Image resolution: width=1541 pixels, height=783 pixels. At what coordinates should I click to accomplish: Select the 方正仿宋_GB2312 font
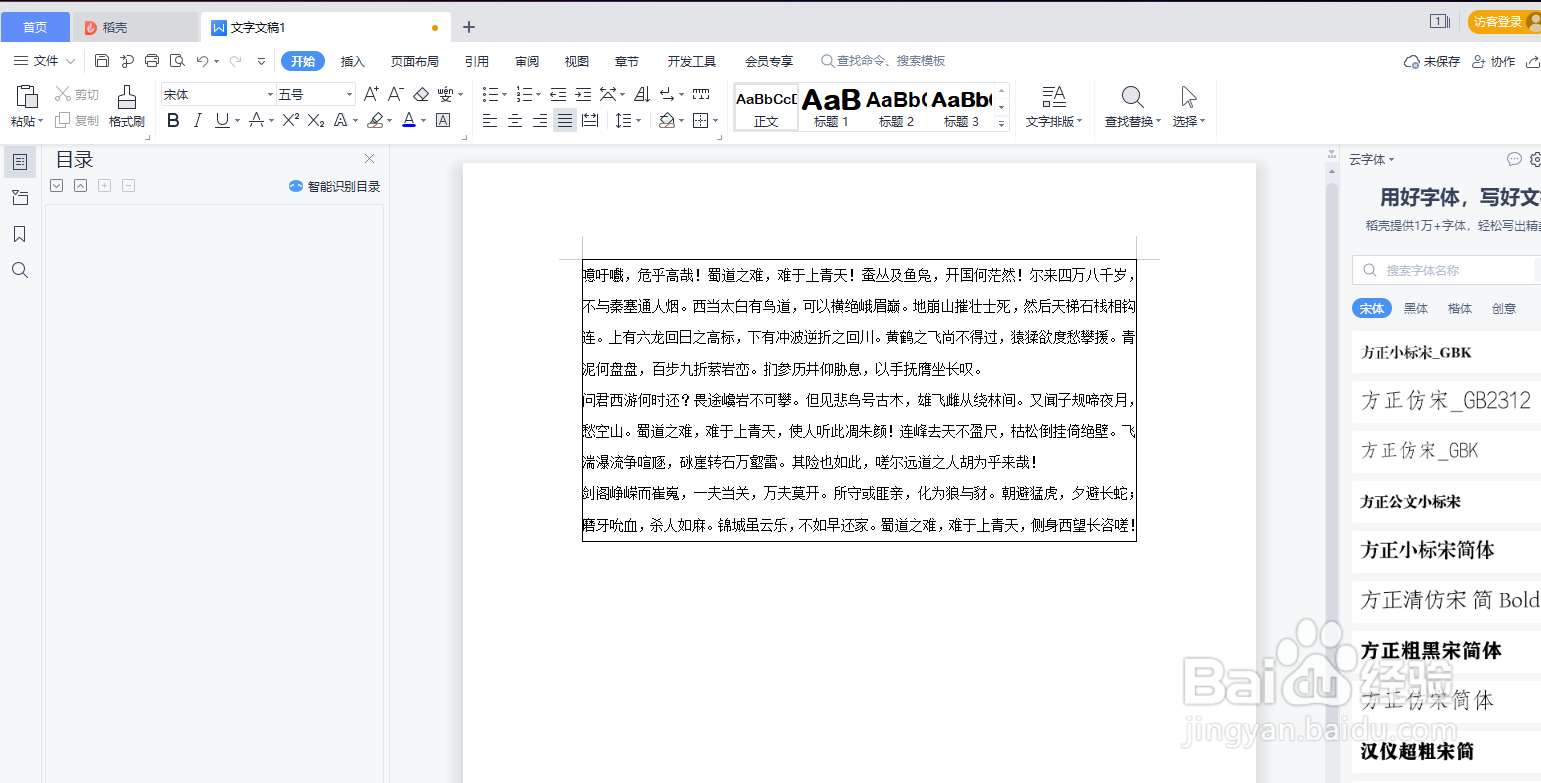point(1444,400)
